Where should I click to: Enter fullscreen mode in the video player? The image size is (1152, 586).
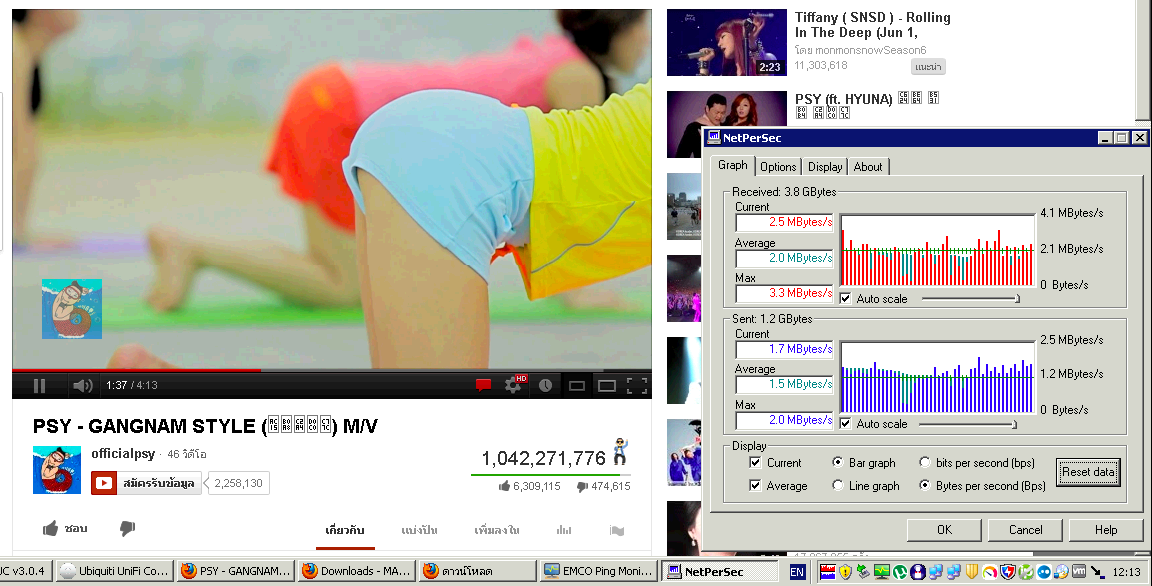click(637, 385)
